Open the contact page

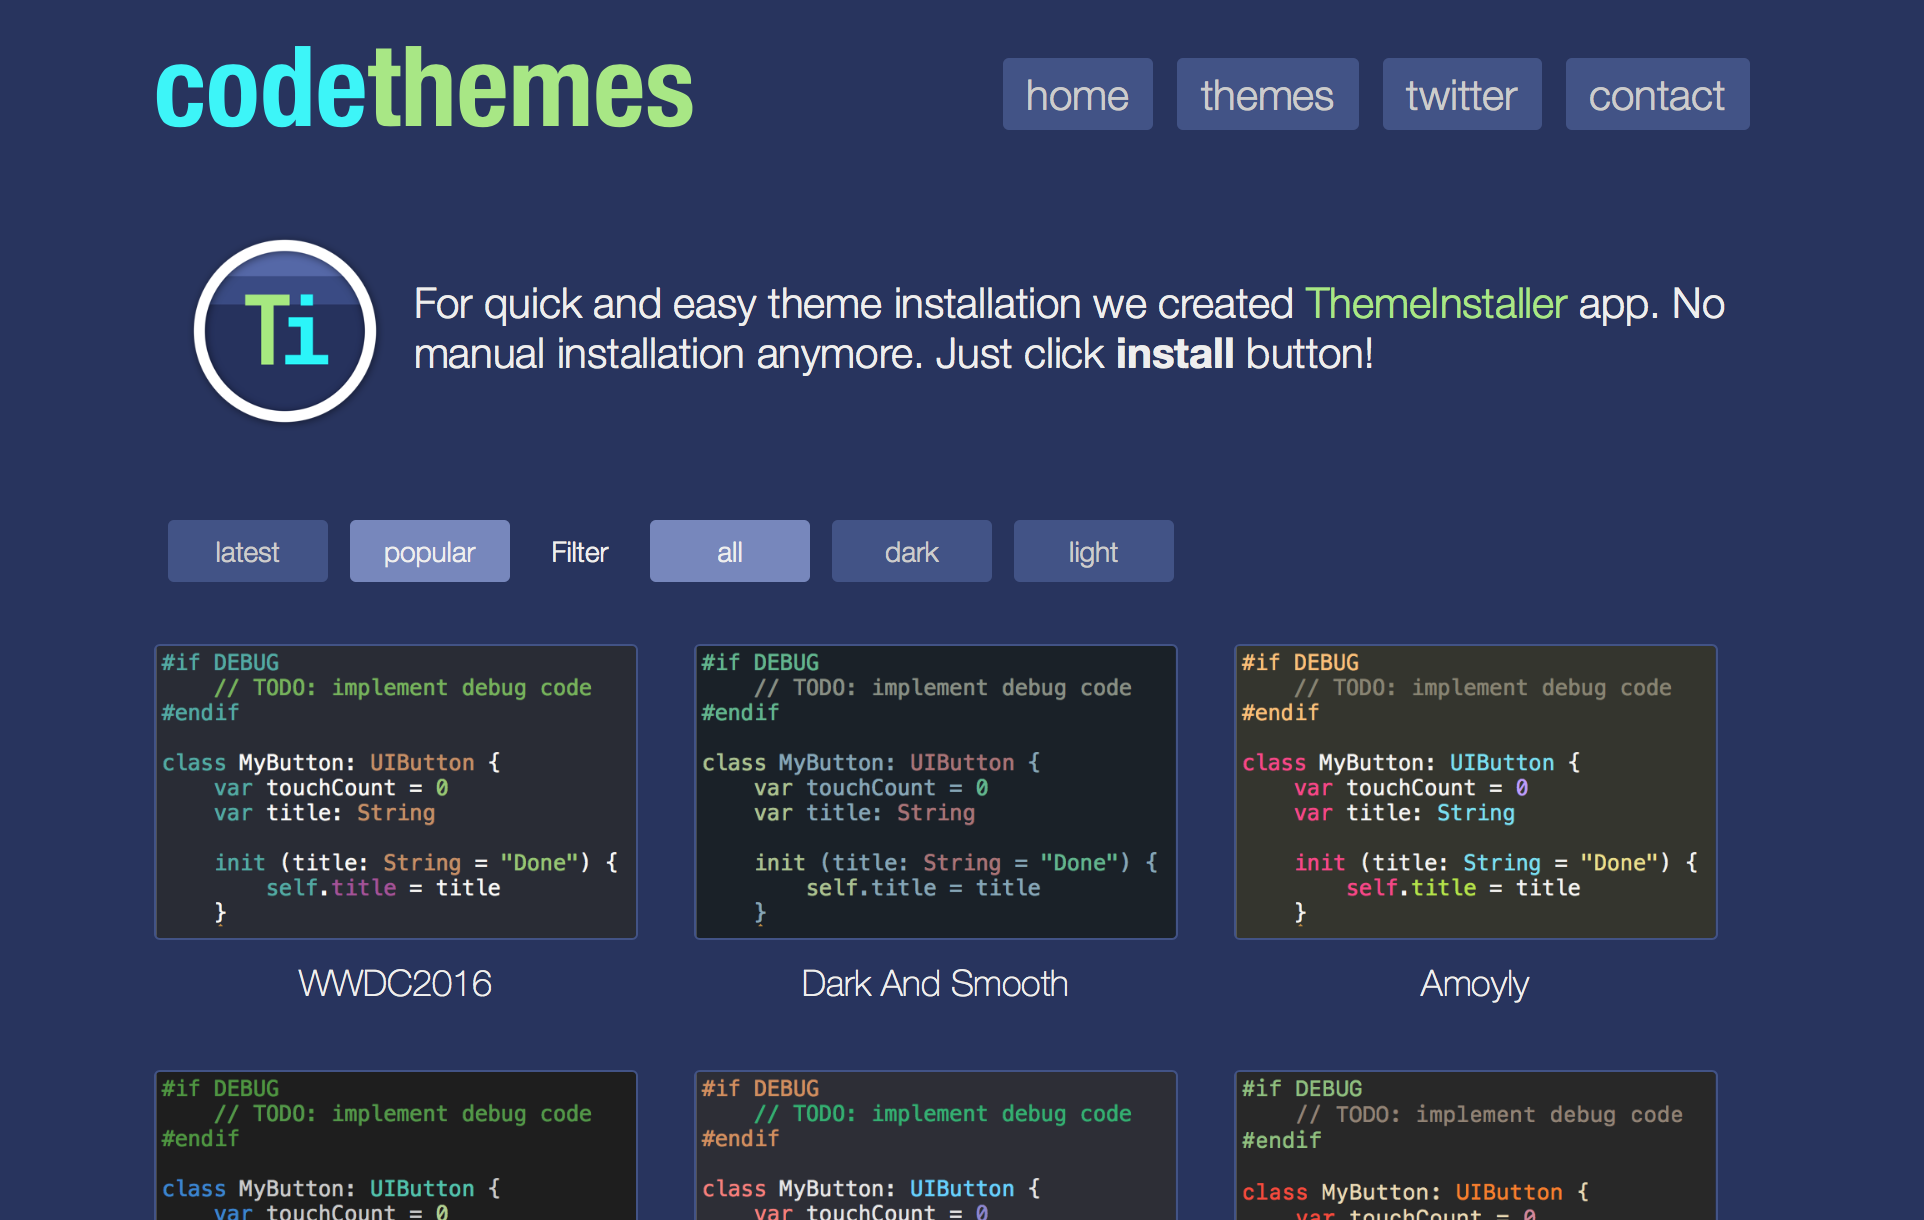(1657, 94)
